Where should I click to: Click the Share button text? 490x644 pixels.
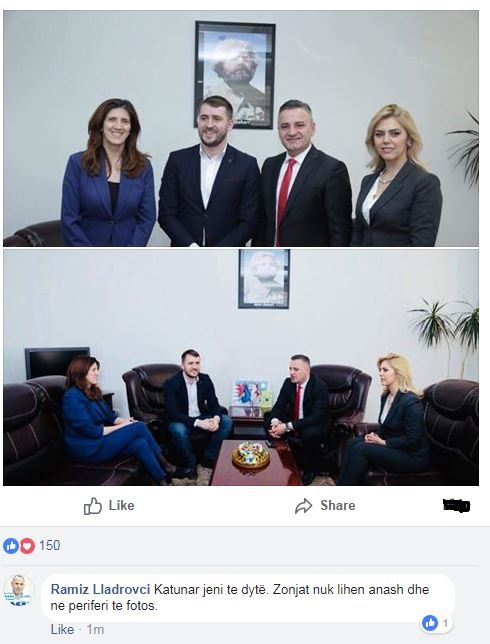pos(338,505)
